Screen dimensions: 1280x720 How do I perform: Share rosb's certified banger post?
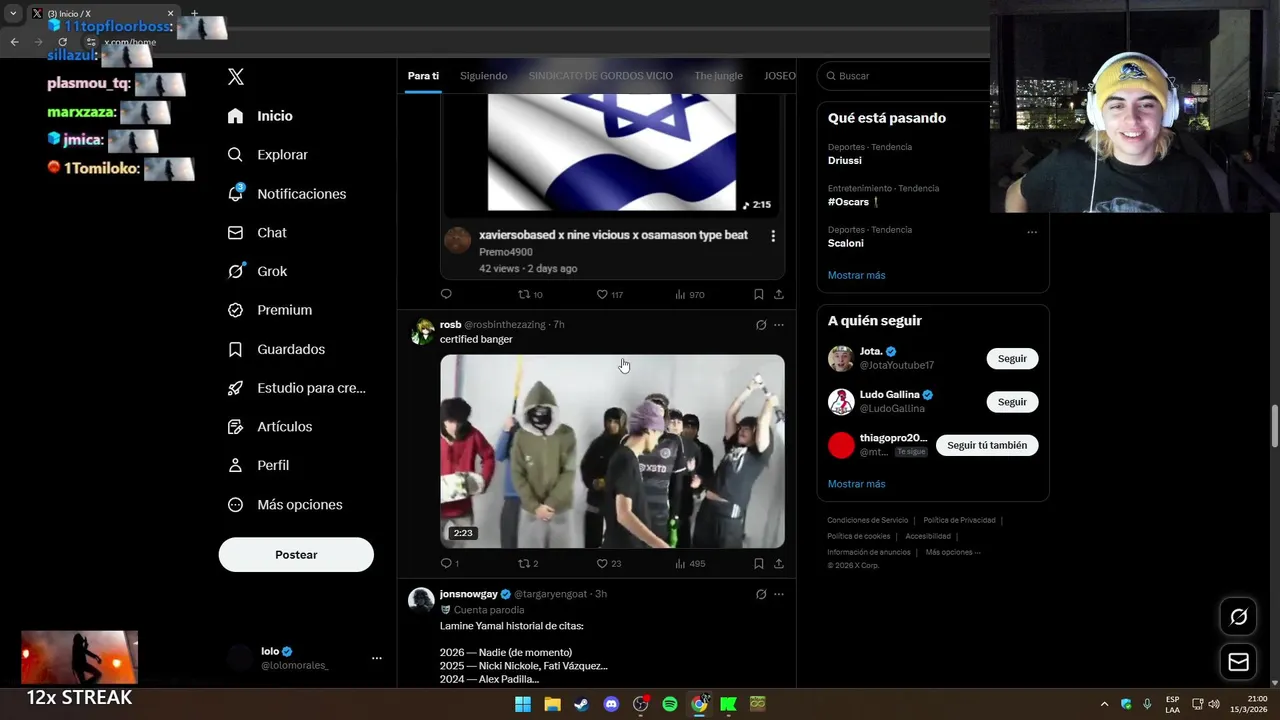[x=779, y=563]
